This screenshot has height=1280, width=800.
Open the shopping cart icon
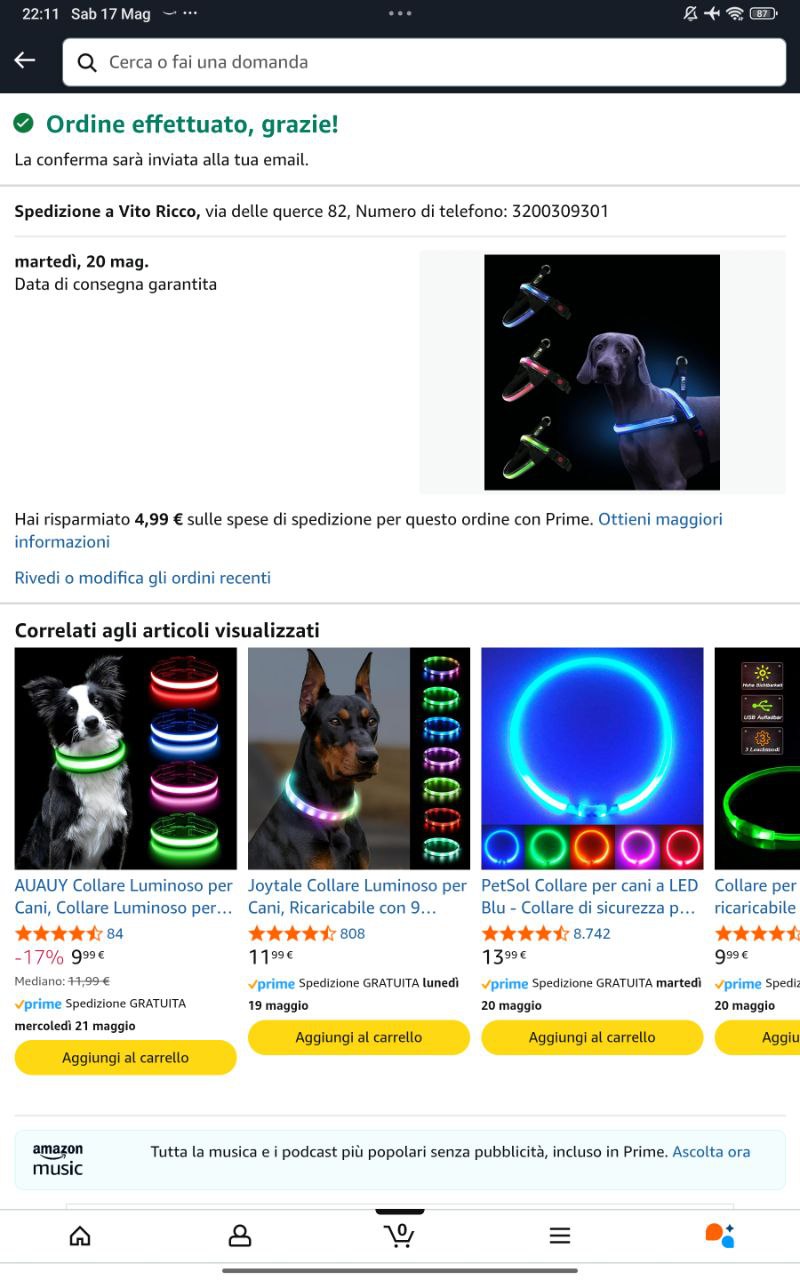[400, 1235]
